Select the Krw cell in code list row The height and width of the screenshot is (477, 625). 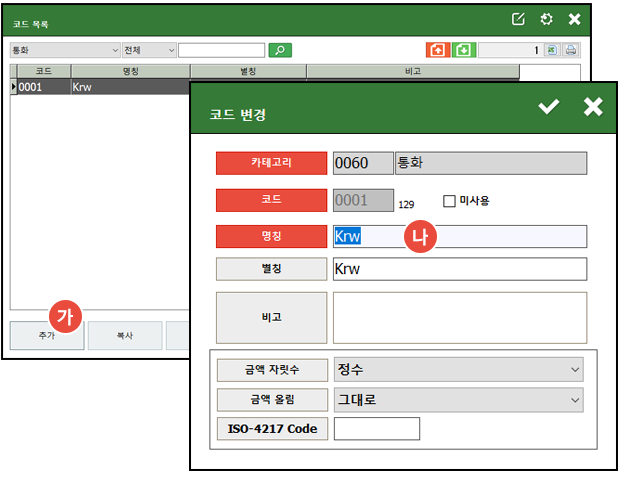coord(130,87)
